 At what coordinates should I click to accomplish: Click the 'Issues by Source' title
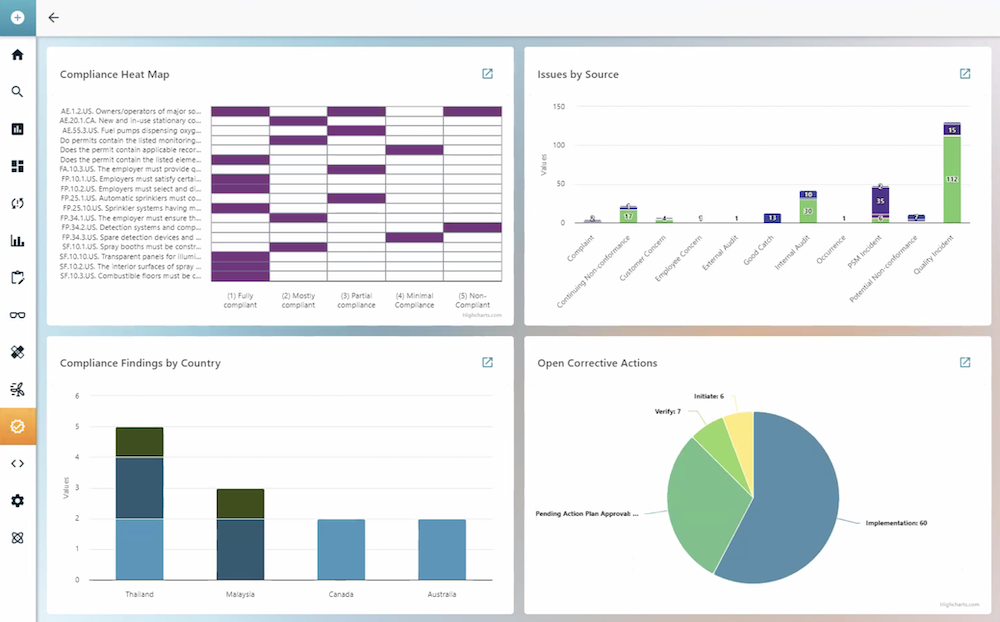pyautogui.click(x=578, y=74)
